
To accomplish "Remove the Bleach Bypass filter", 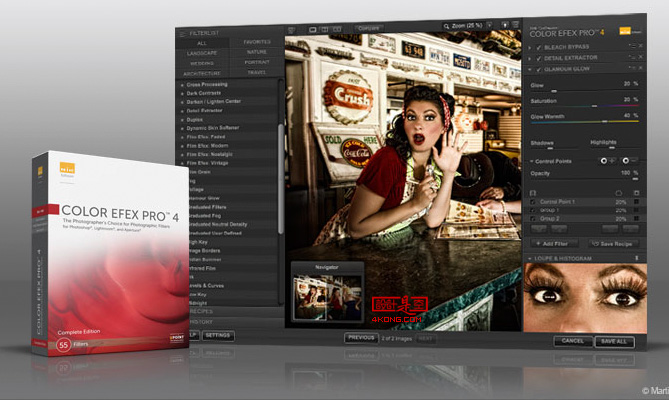I will (640, 46).
